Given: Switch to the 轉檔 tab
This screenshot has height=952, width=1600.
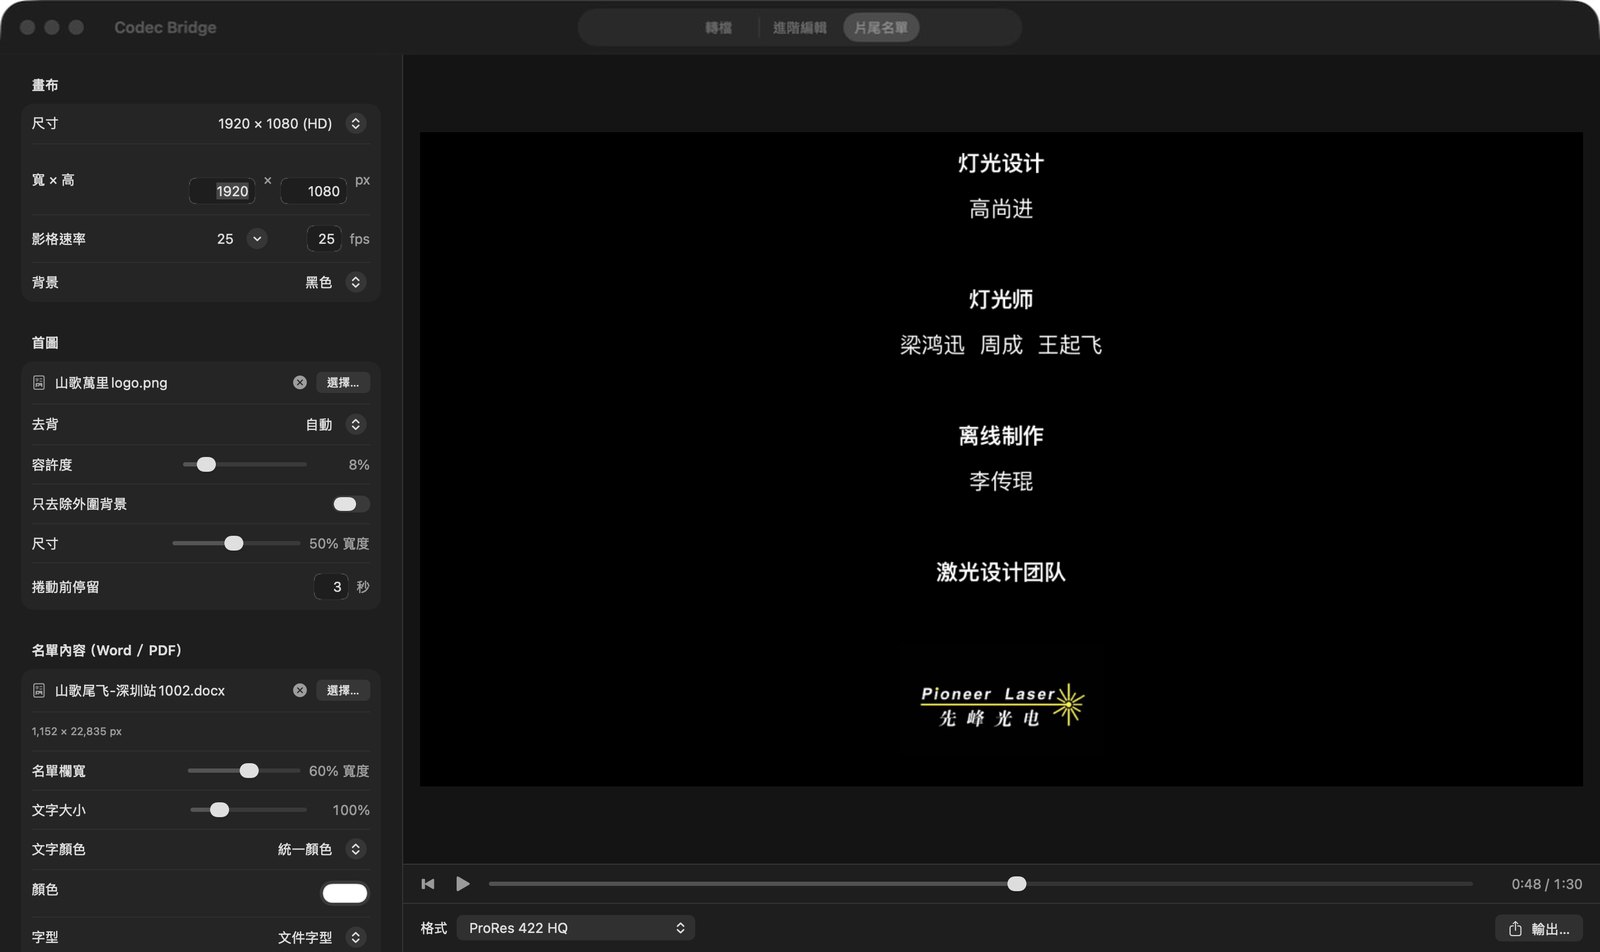Looking at the screenshot, I should pos(718,28).
